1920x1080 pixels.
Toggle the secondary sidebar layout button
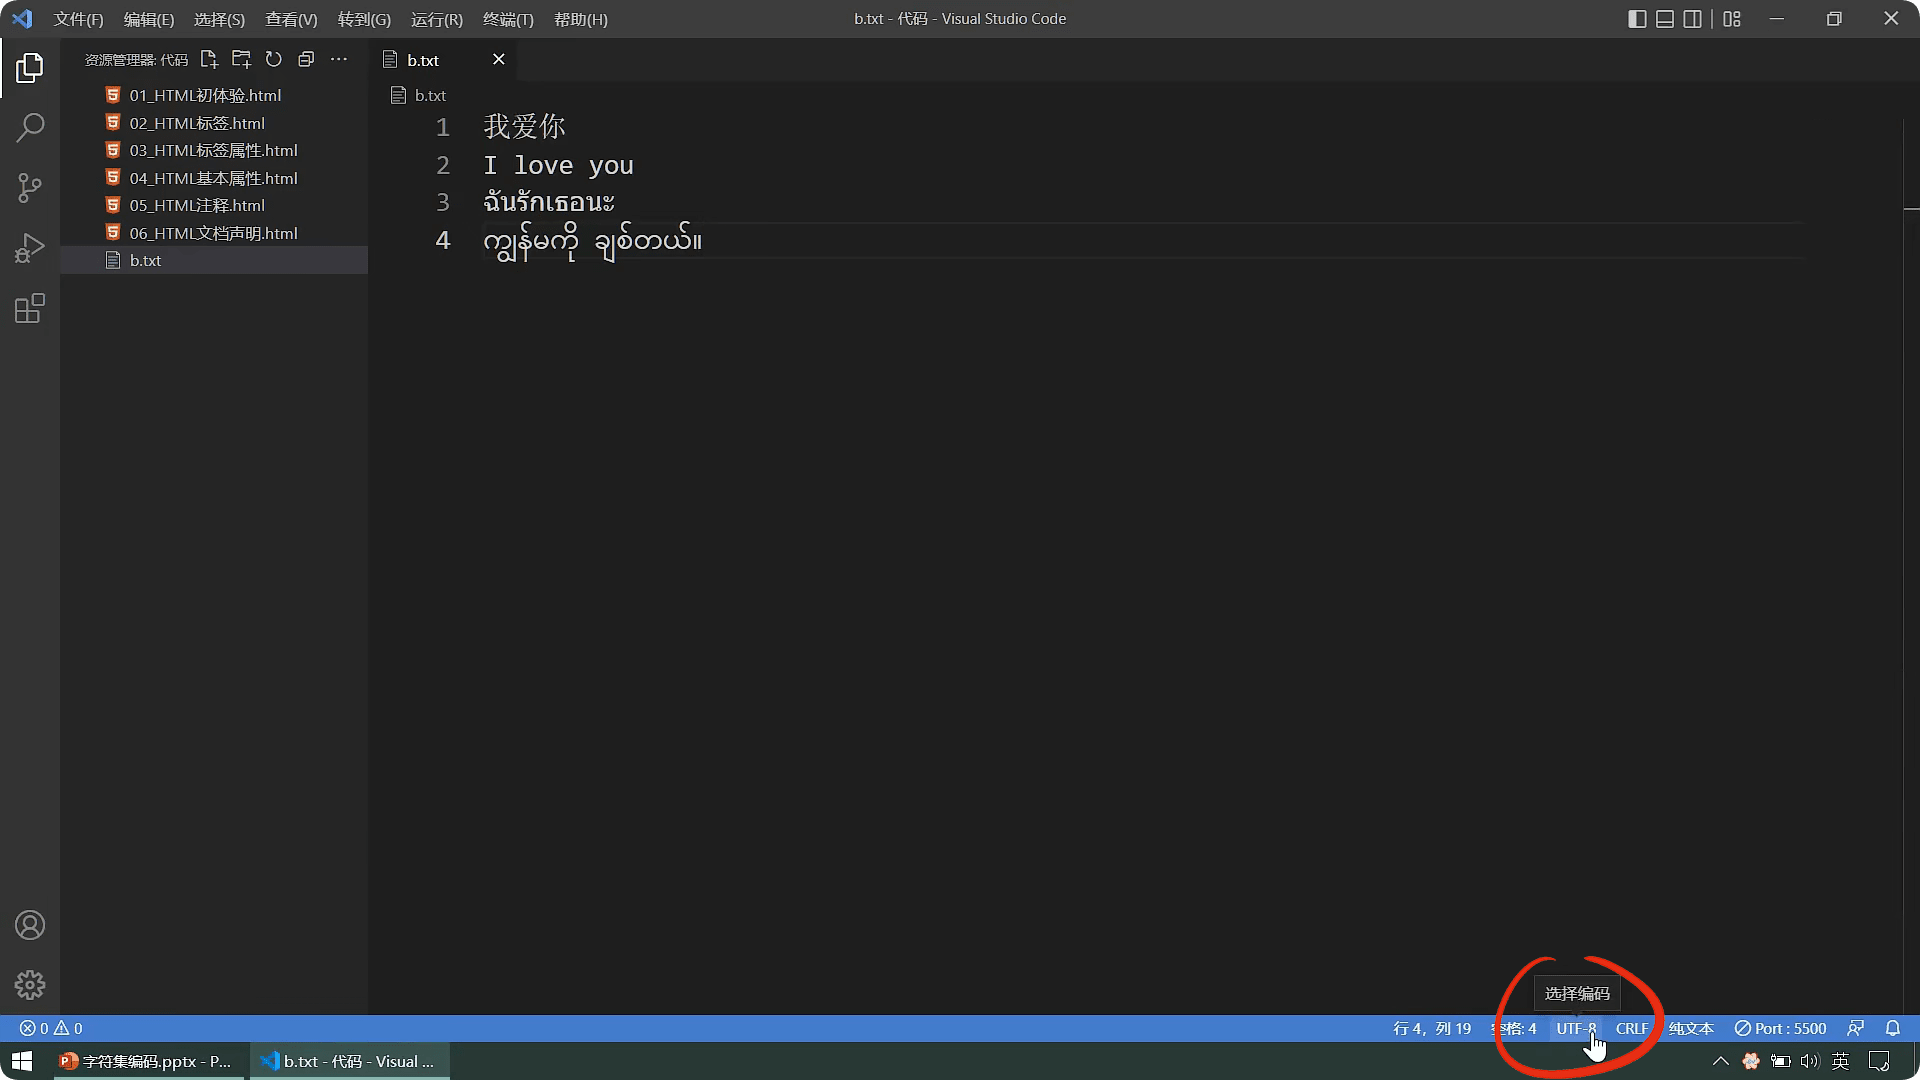point(1693,19)
